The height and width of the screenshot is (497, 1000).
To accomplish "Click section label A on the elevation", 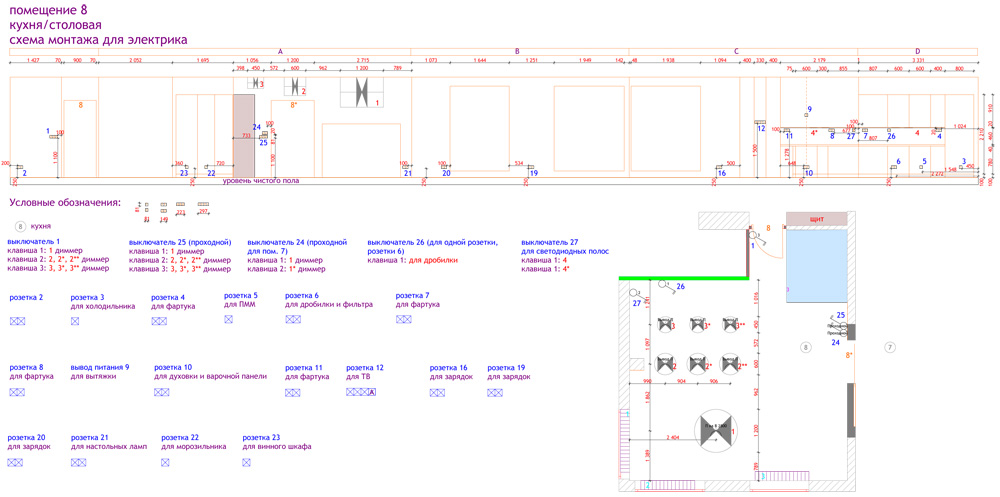I will coord(280,51).
